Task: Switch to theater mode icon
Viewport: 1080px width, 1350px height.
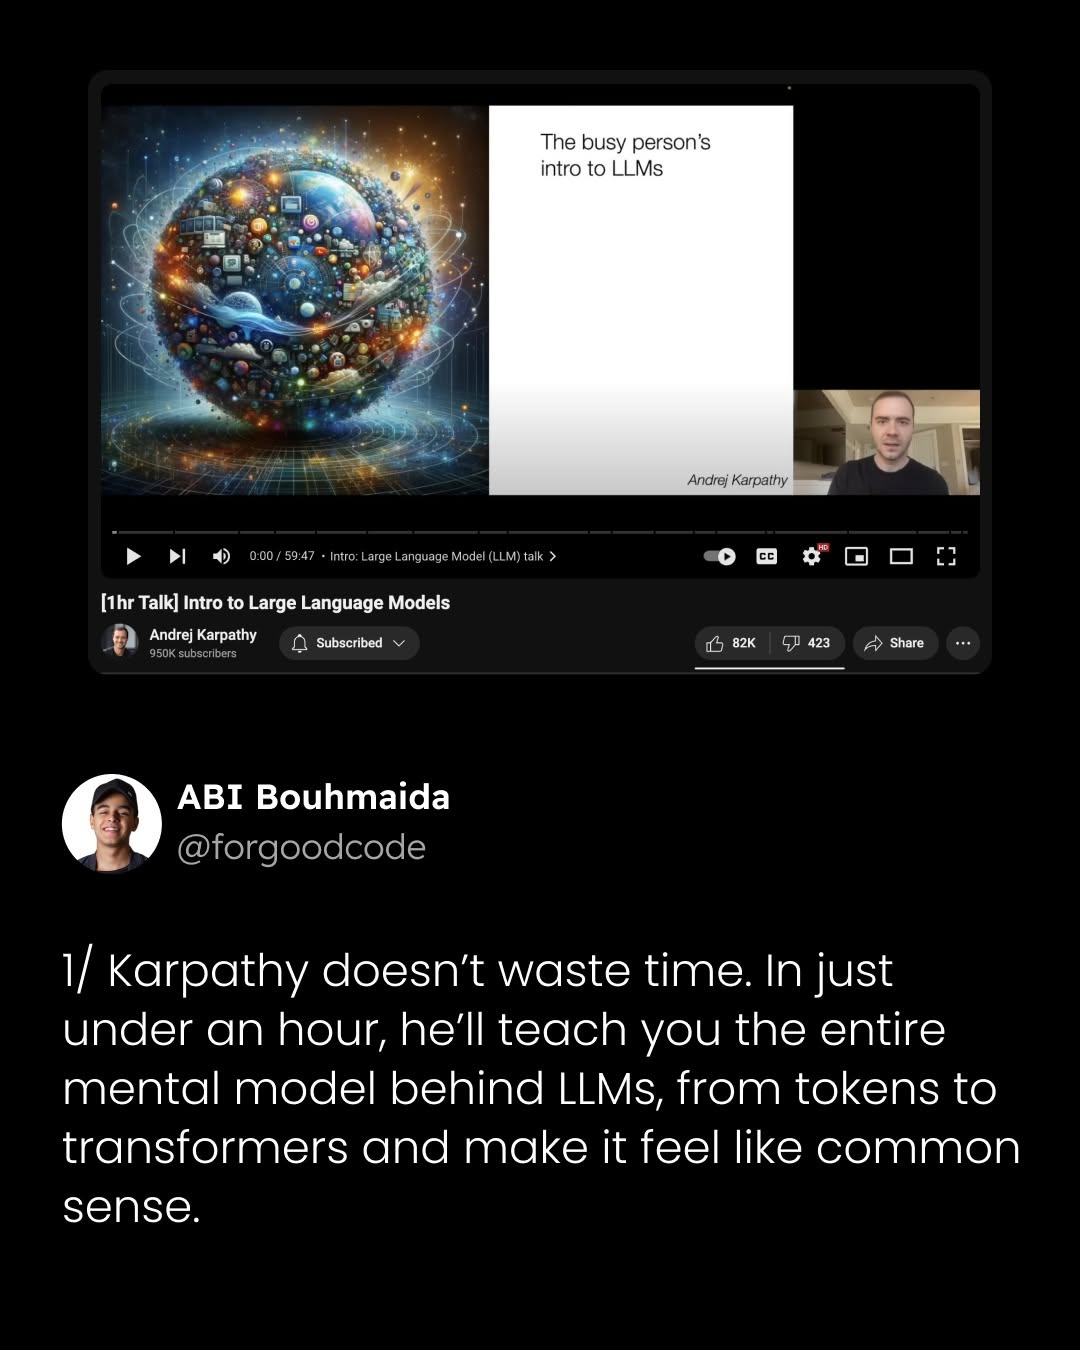Action: tap(901, 556)
